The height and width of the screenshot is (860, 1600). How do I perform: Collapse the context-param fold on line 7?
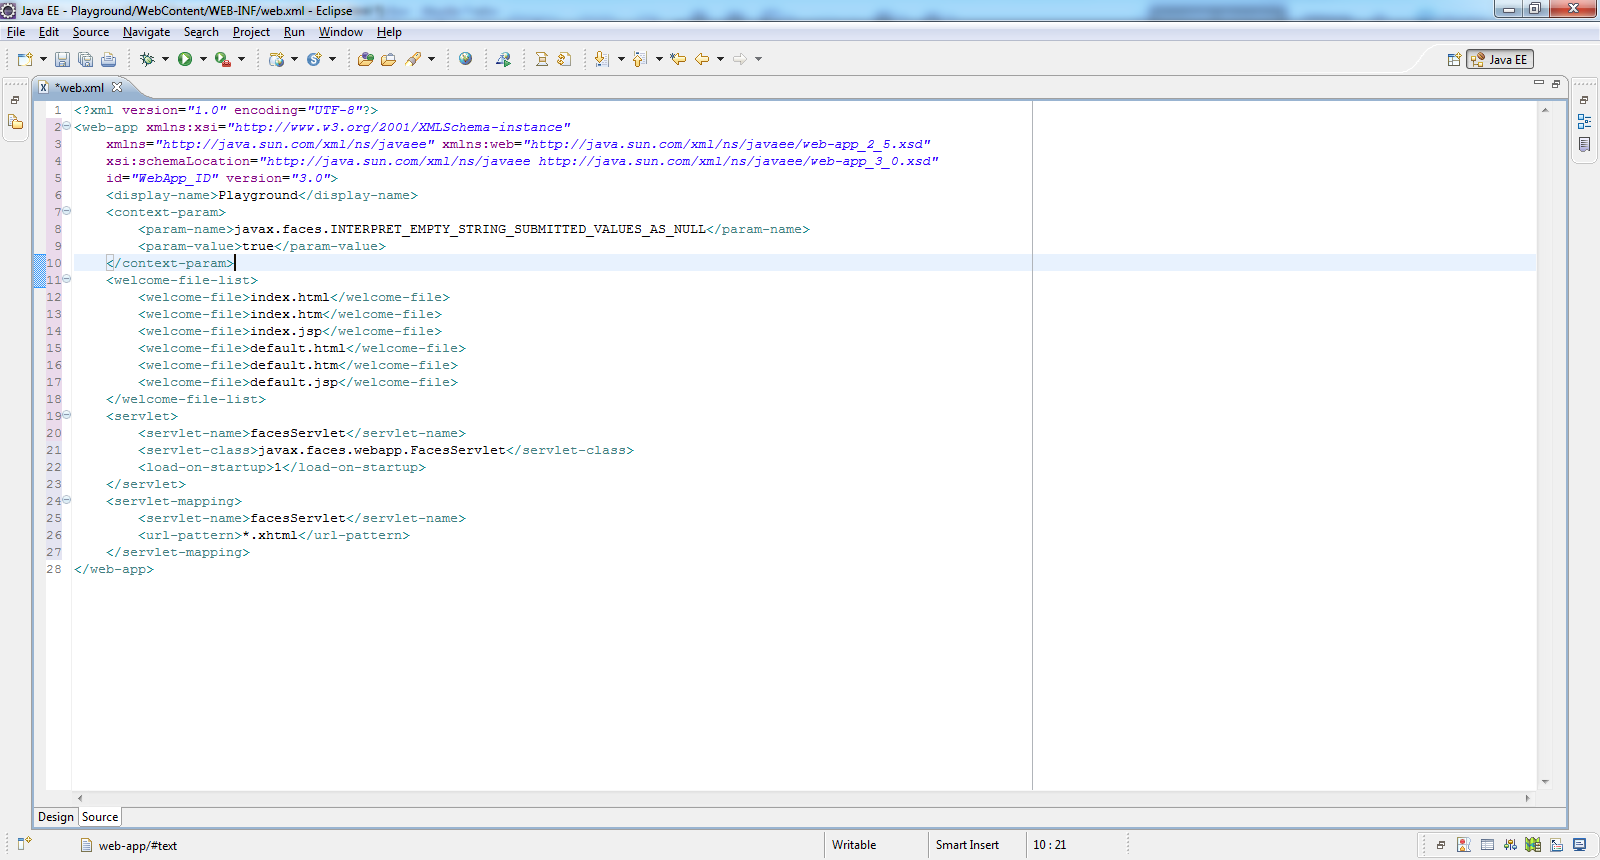pyautogui.click(x=67, y=212)
